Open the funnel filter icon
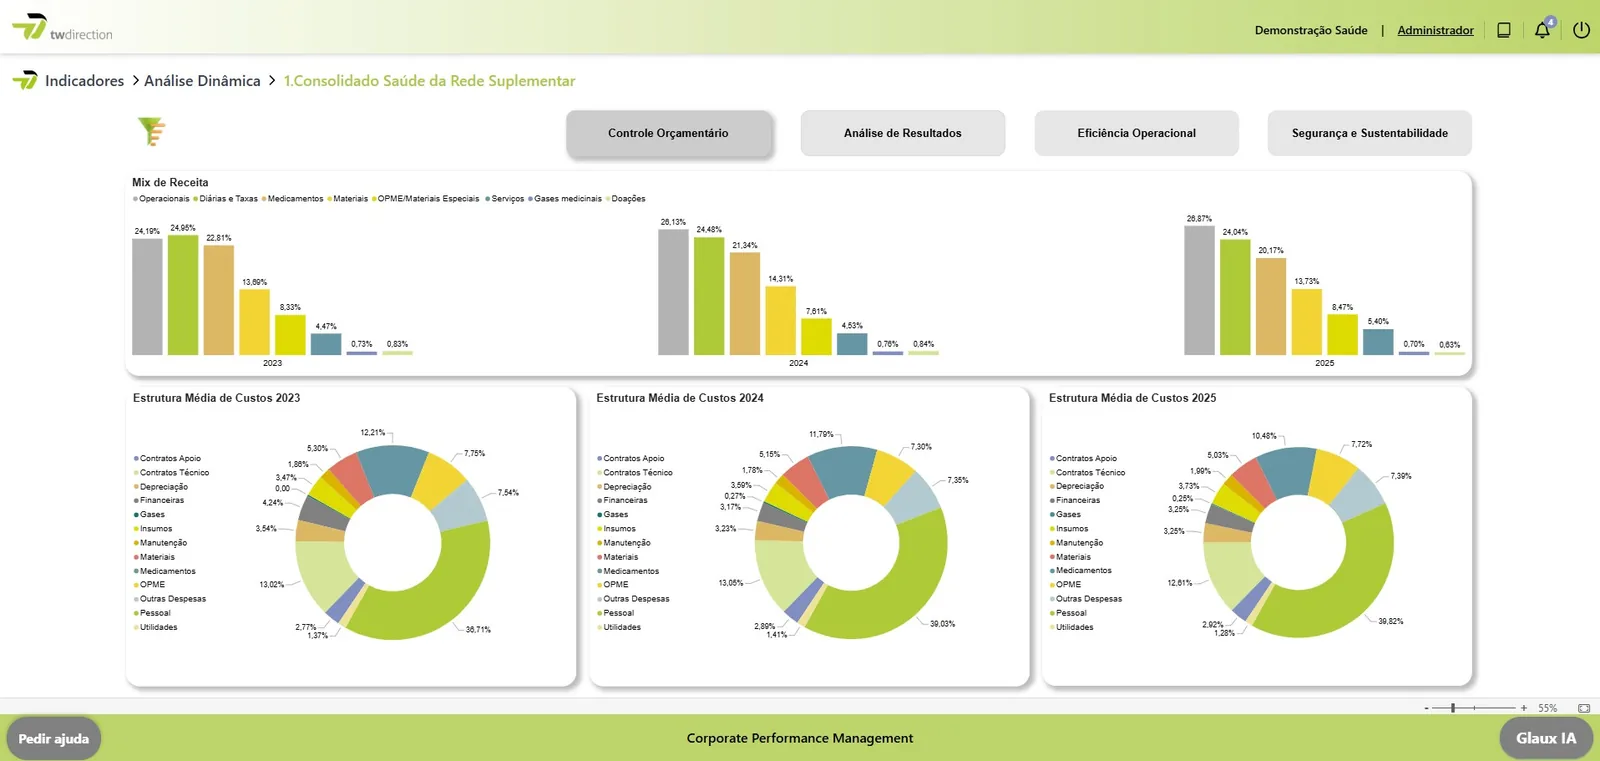Image resolution: width=1600 pixels, height=761 pixels. point(152,131)
